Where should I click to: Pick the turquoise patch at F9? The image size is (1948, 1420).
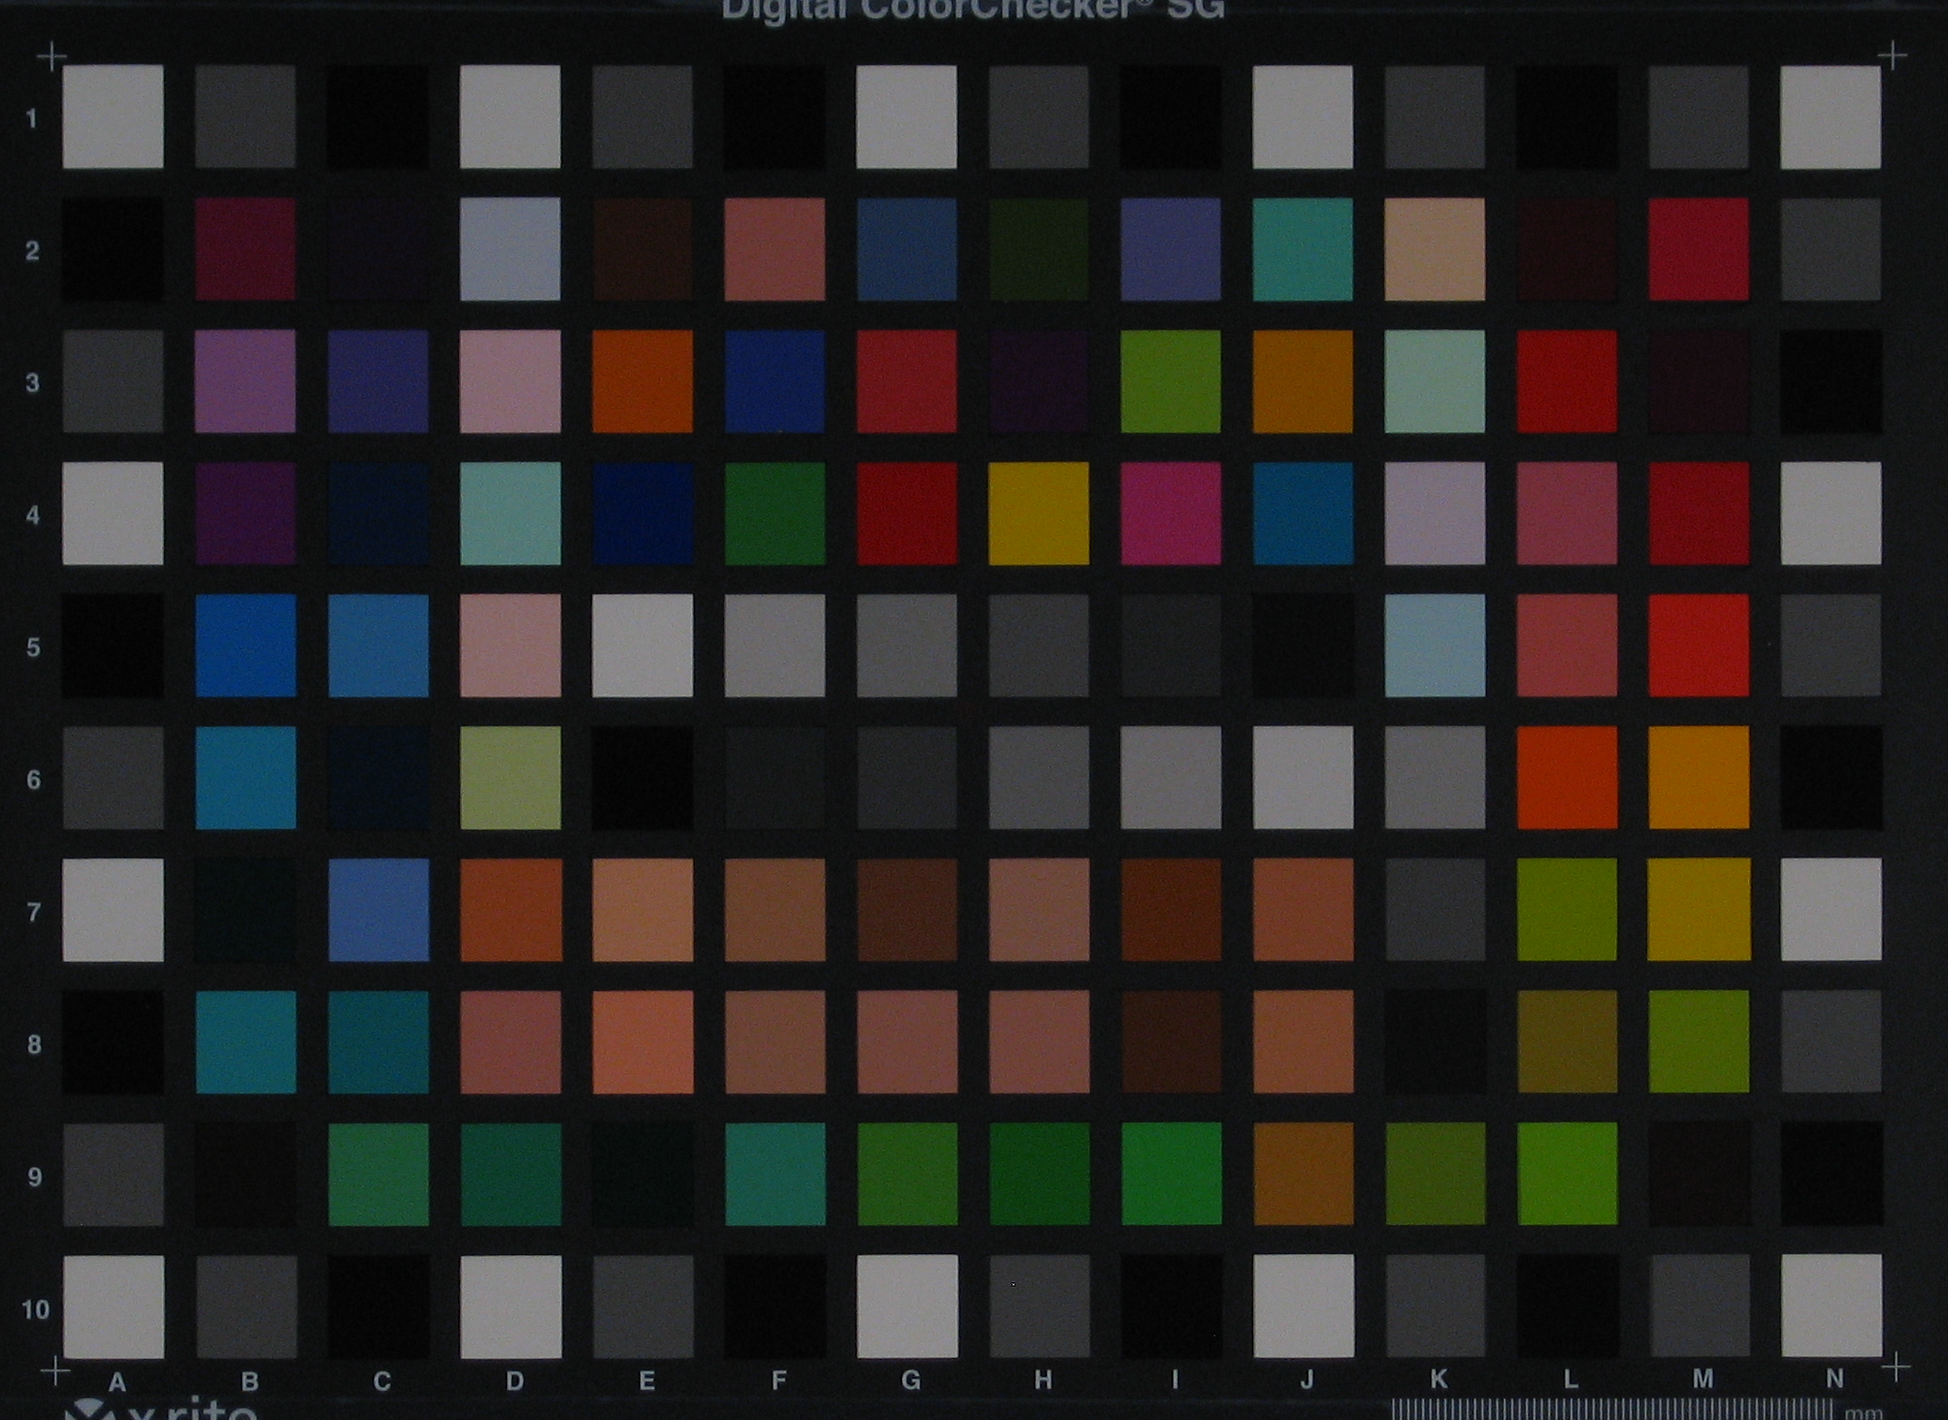tap(774, 1174)
